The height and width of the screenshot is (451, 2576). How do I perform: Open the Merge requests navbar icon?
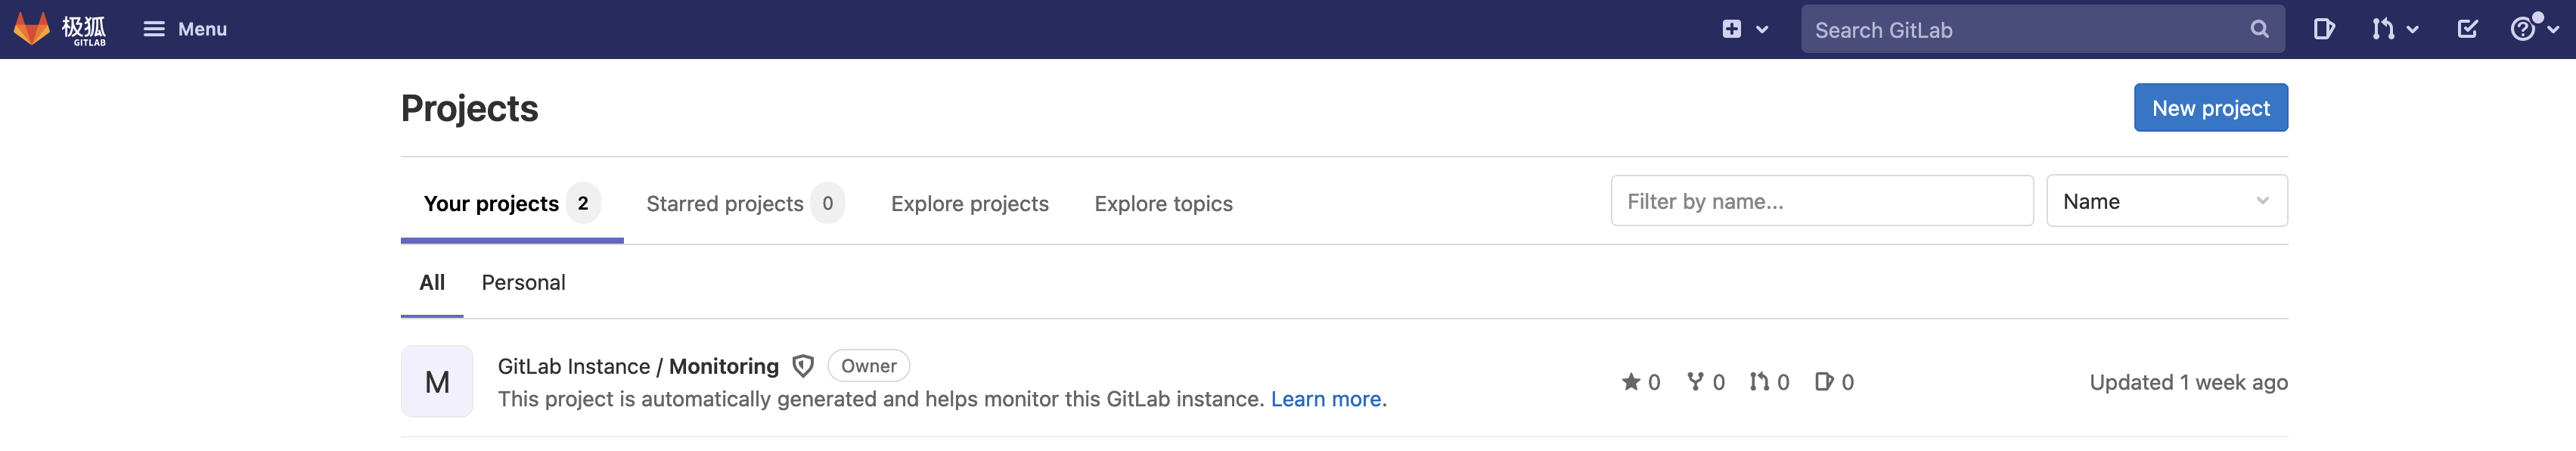pyautogui.click(x=2382, y=29)
